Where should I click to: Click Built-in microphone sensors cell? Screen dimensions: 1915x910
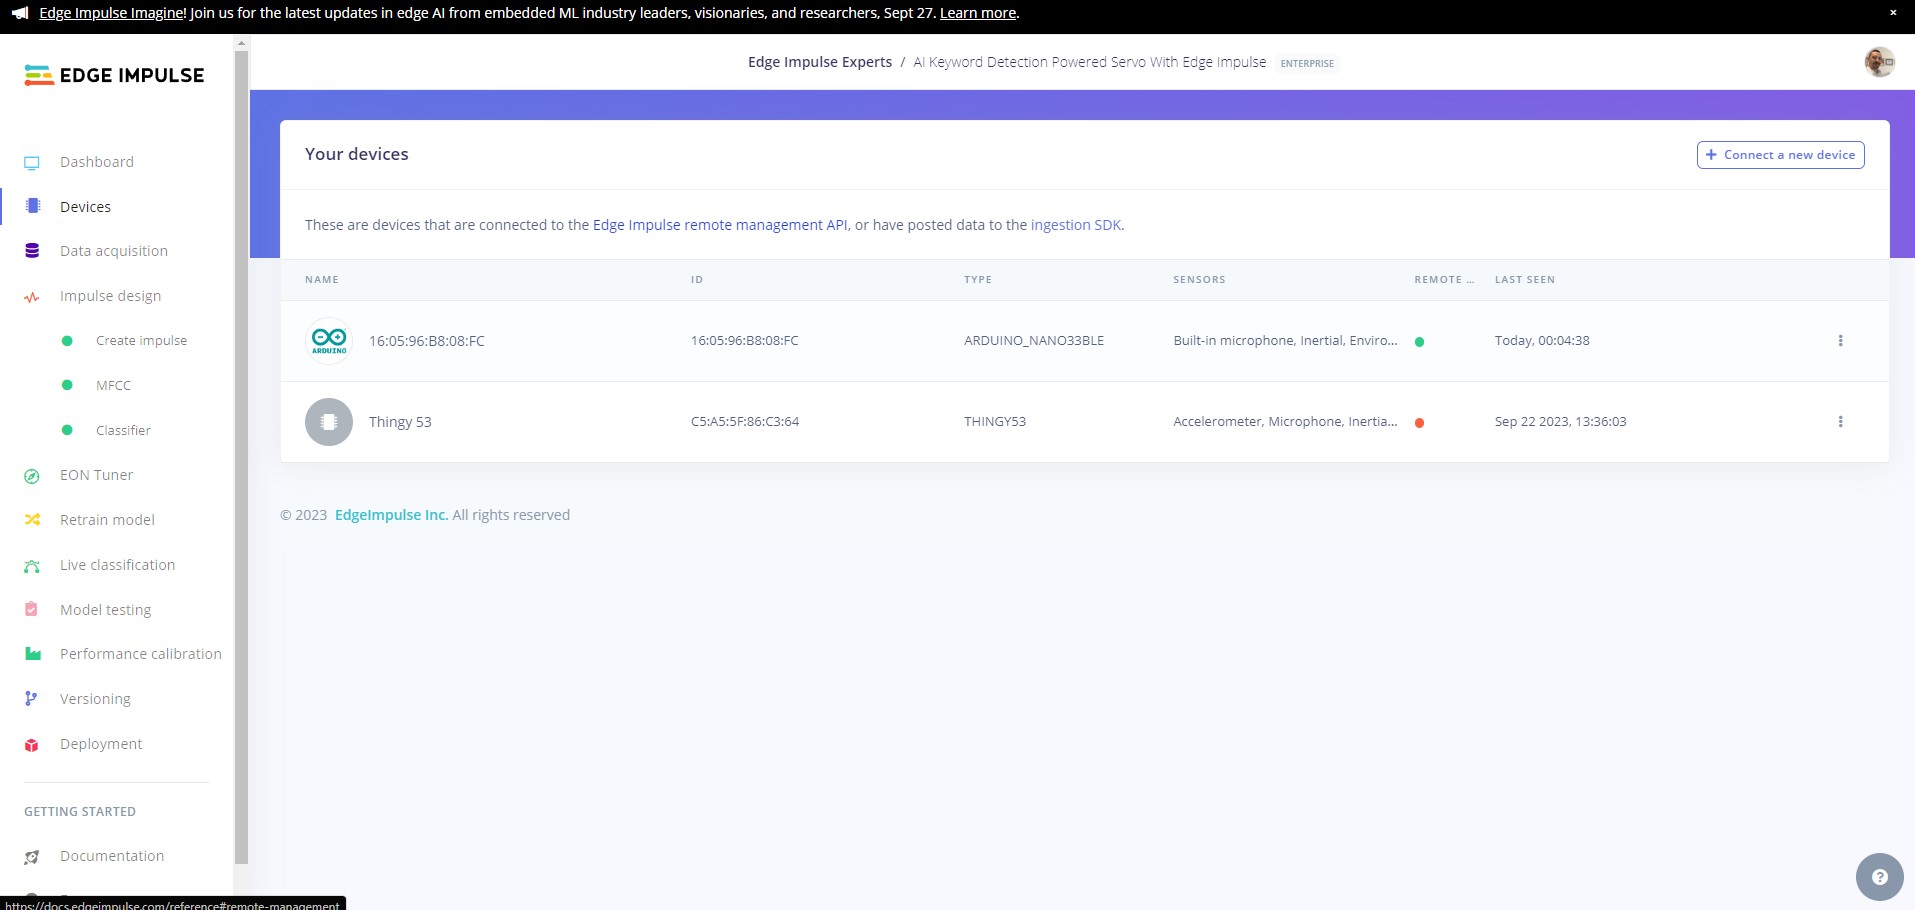click(x=1285, y=341)
